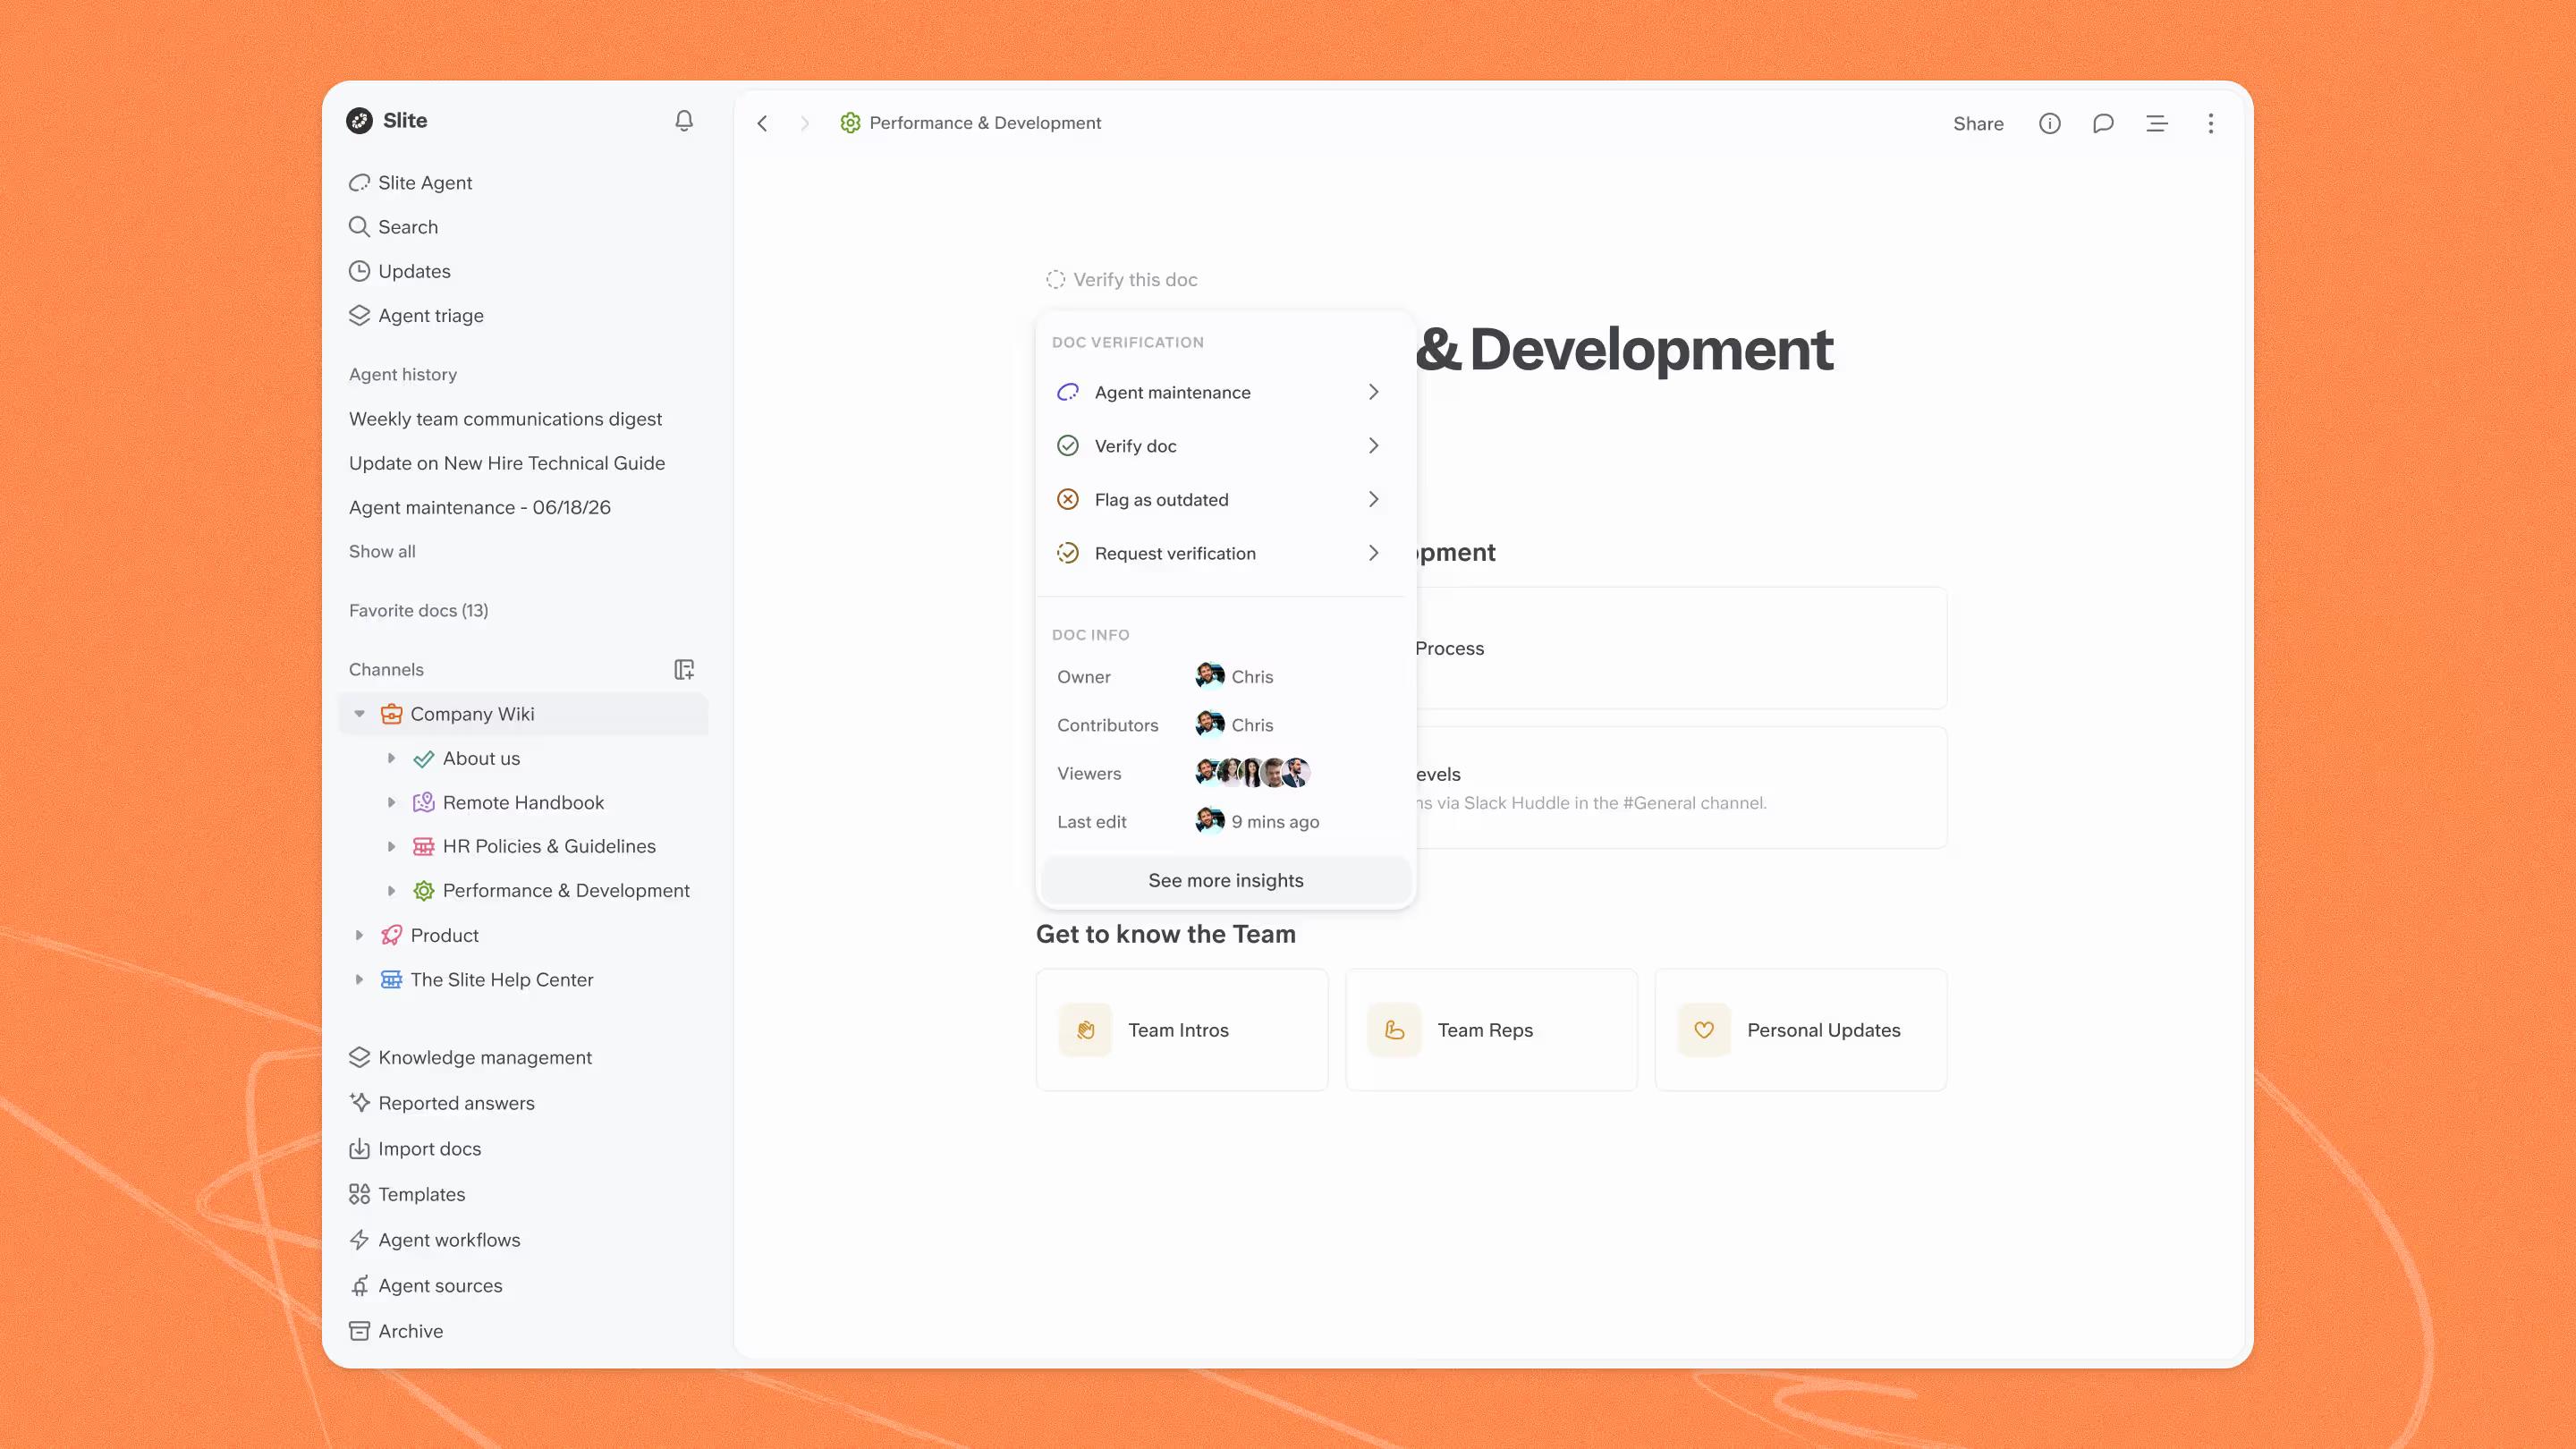Click the Team Intros wave icon
This screenshot has height=1449, width=2576.
pos(1086,1030)
